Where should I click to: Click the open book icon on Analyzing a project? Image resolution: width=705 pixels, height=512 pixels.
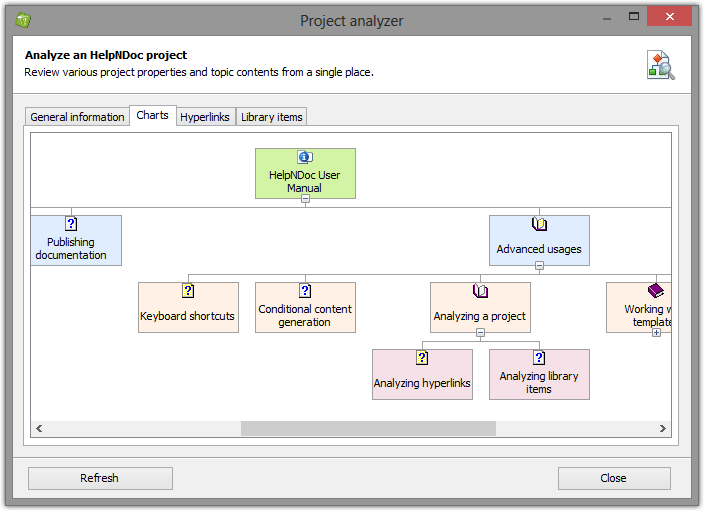(x=480, y=290)
